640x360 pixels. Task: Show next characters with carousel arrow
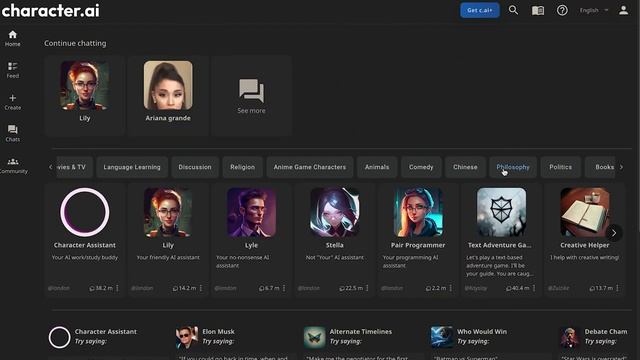(613, 233)
